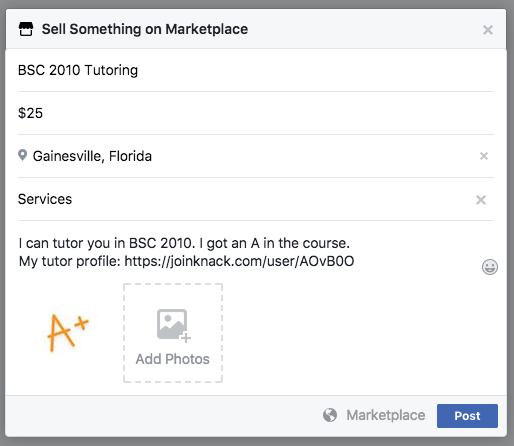Clear the Gainesville, Florida location
This screenshot has height=446, width=514.
[x=484, y=156]
